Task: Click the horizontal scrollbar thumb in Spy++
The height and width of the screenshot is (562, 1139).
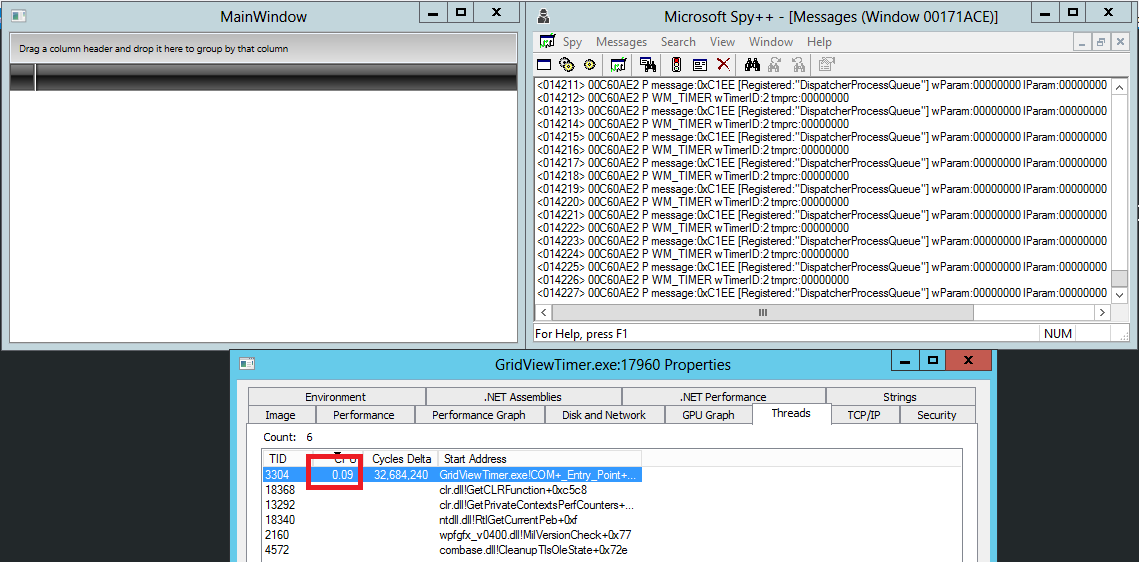Action: click(x=762, y=312)
